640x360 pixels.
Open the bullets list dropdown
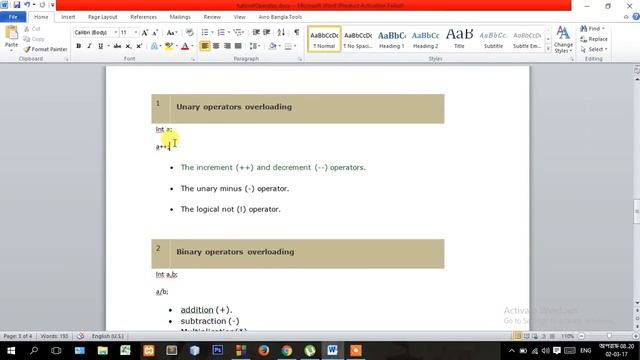point(213,33)
